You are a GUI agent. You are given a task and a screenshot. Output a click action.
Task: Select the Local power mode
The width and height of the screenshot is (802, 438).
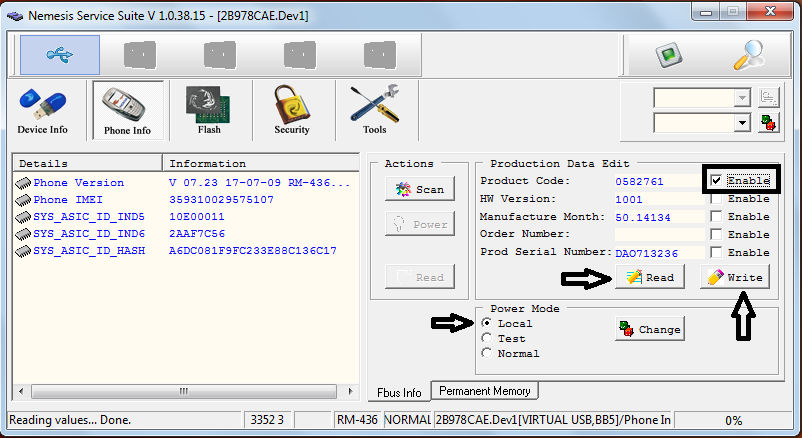pos(487,323)
